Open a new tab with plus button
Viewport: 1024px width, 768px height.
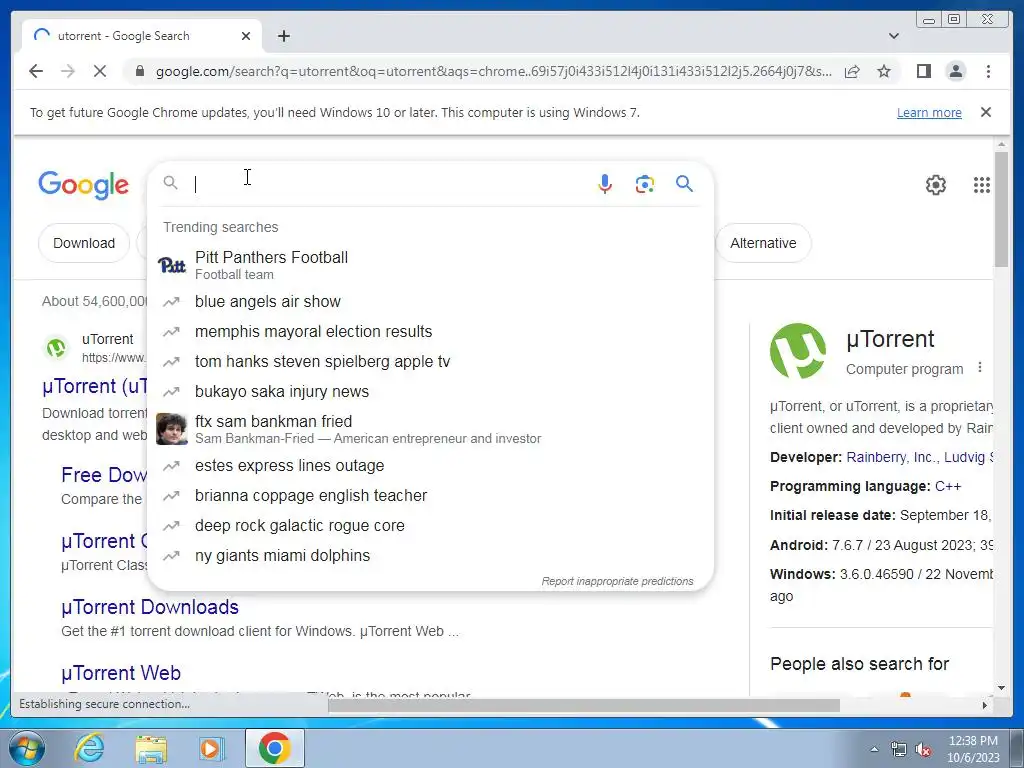[283, 36]
